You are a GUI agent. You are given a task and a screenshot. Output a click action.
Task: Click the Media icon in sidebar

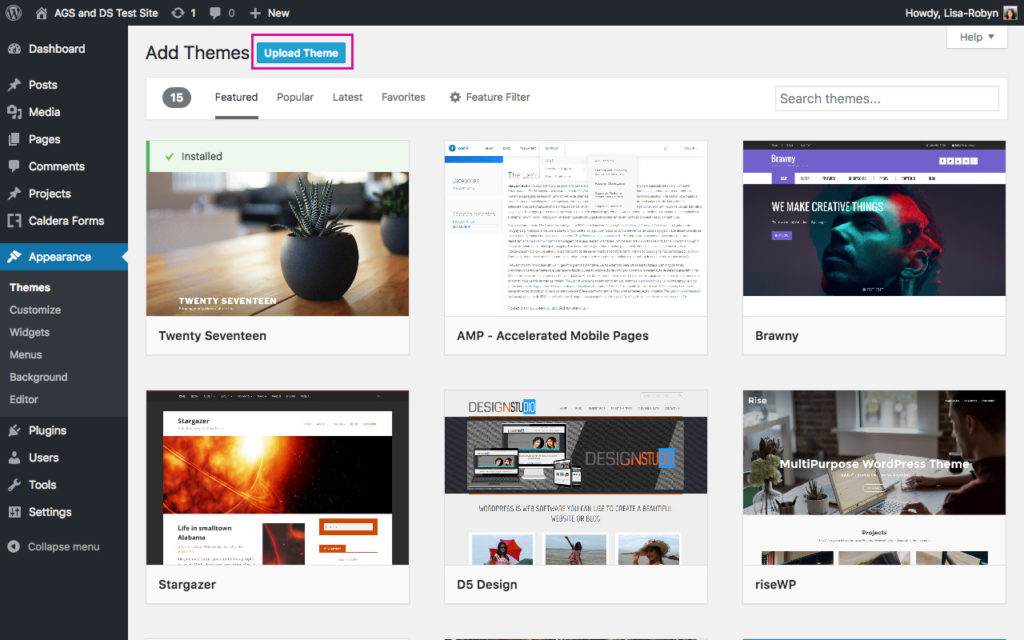[x=14, y=112]
